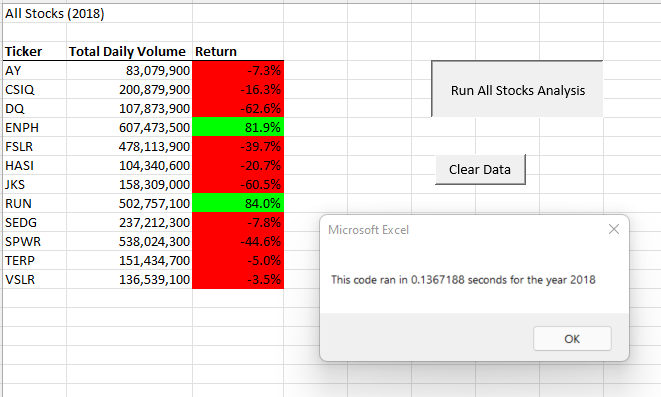Select the green 81.9% return cell
Viewport: 661px width, 397px height.
tap(238, 127)
